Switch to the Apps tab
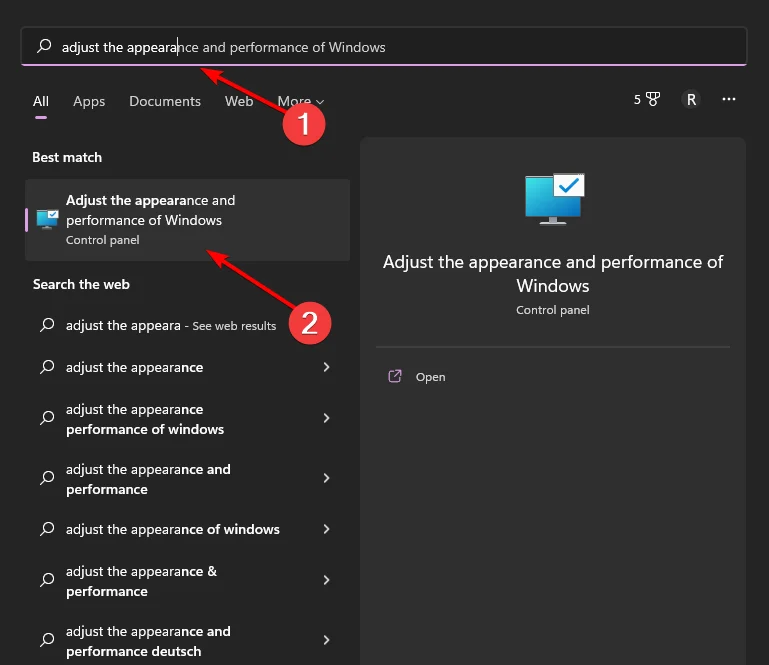769x665 pixels. 89,101
